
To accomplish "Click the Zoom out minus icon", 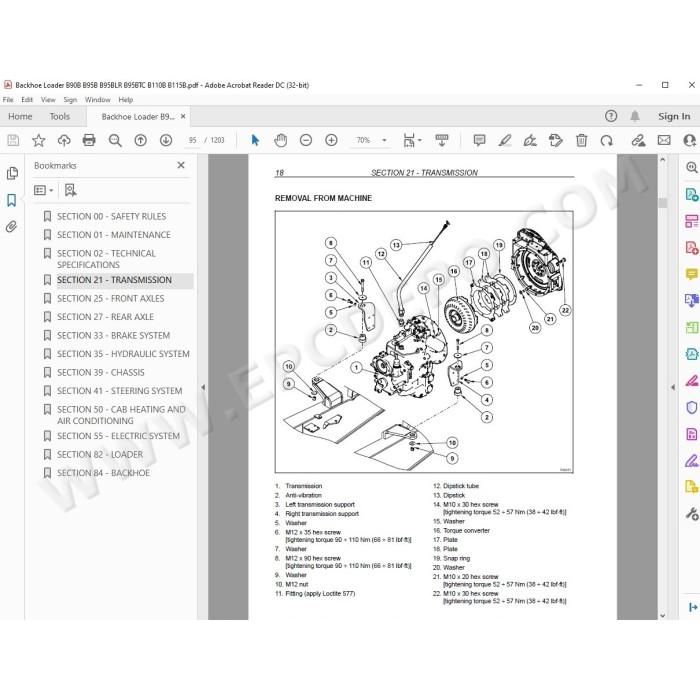I will 306,140.
